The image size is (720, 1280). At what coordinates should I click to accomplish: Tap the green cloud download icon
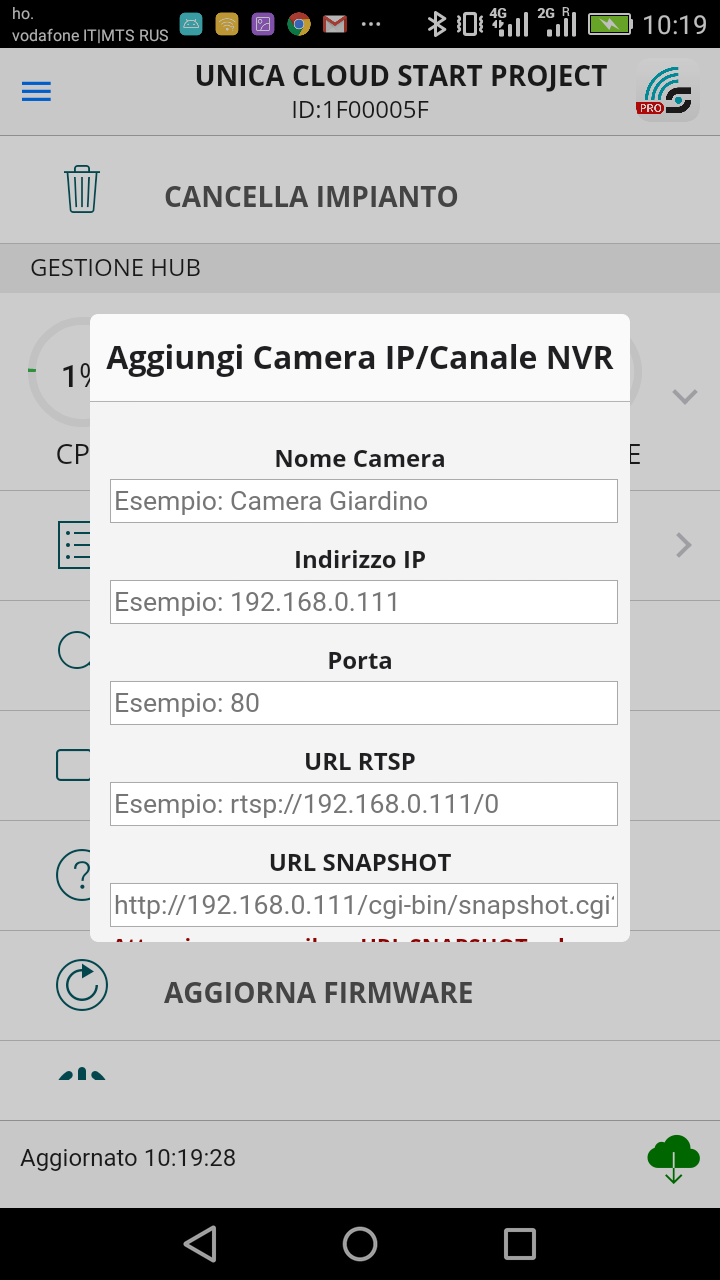pos(673,1159)
